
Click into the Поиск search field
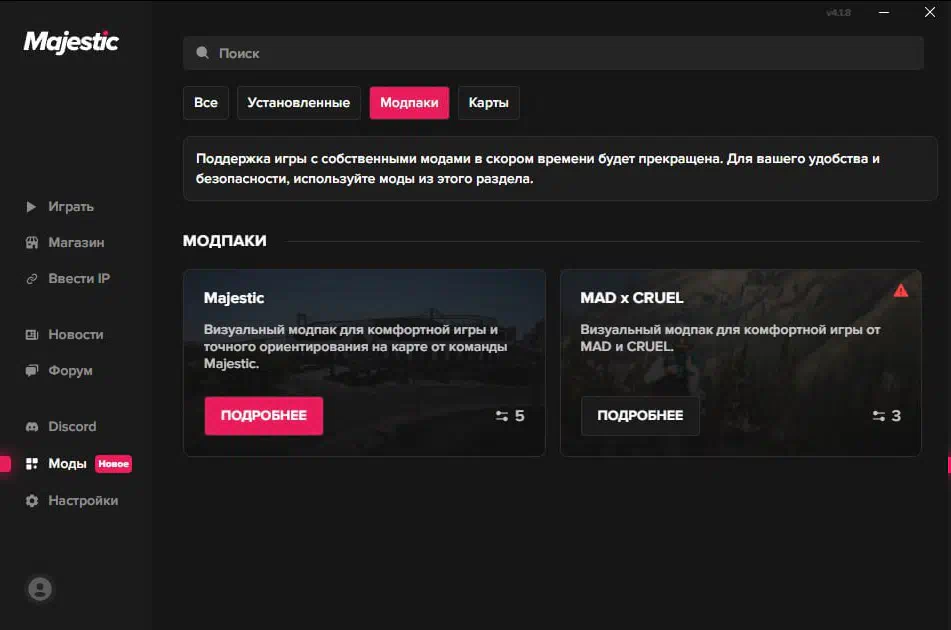tap(560, 53)
